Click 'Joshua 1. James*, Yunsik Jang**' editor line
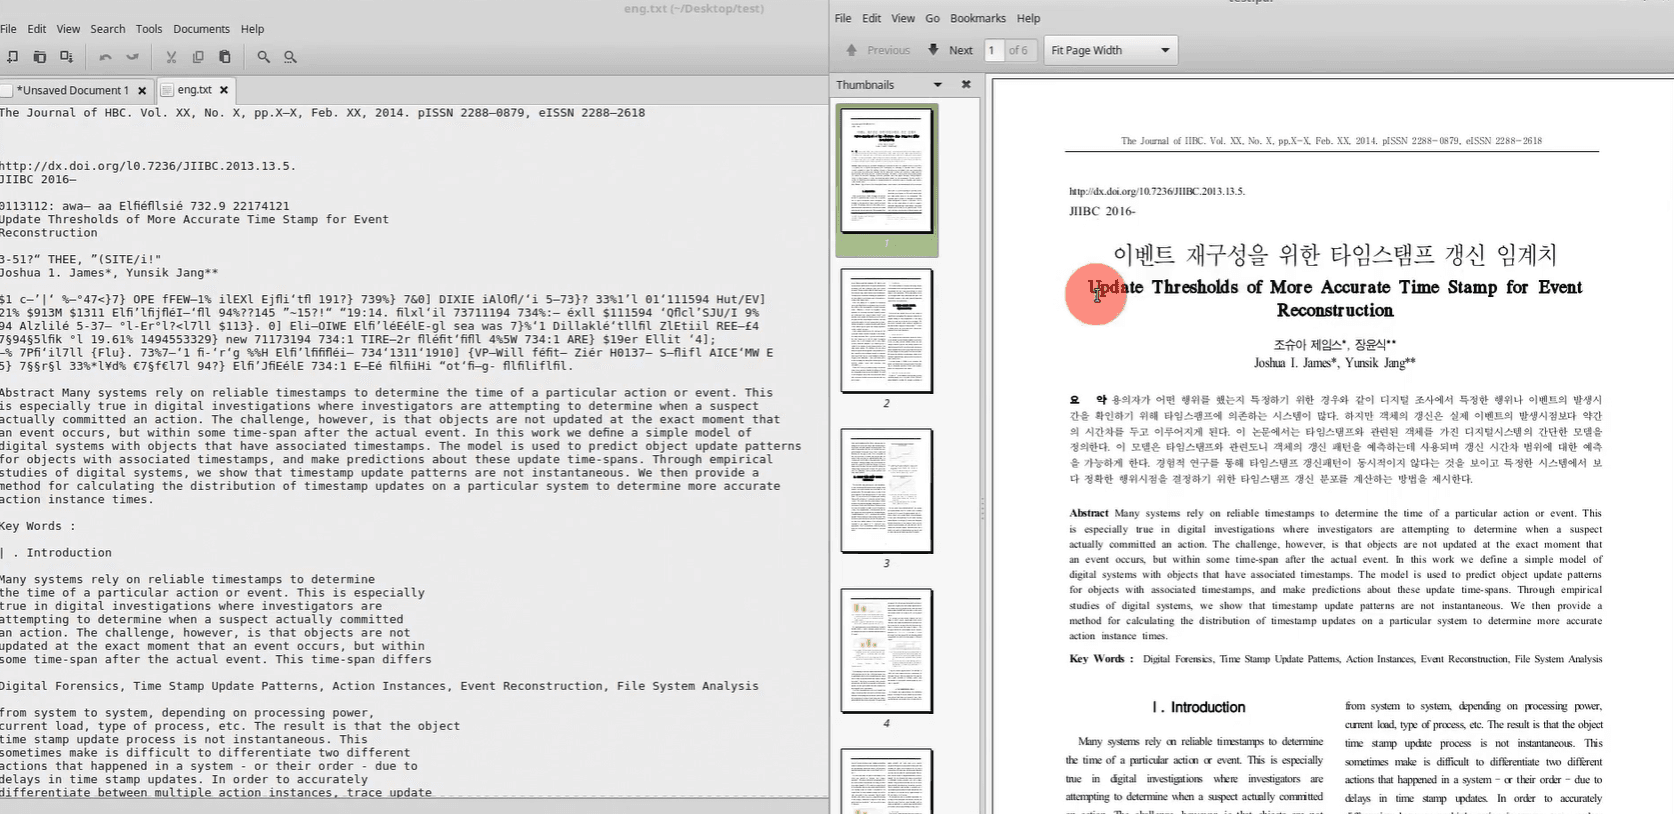 (x=109, y=273)
